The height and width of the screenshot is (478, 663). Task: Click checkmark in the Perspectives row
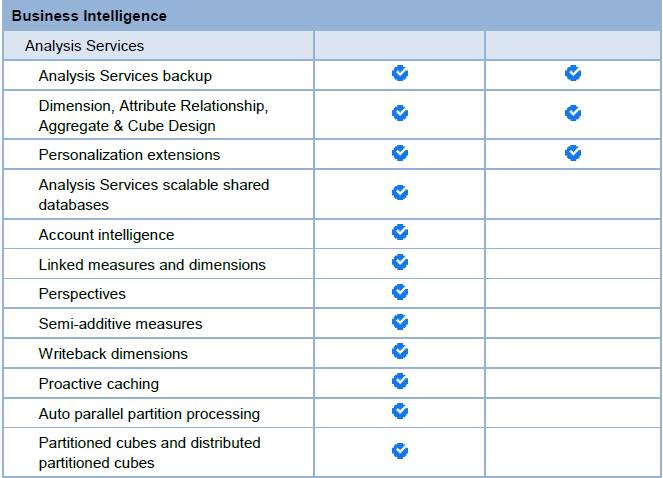[400, 292]
